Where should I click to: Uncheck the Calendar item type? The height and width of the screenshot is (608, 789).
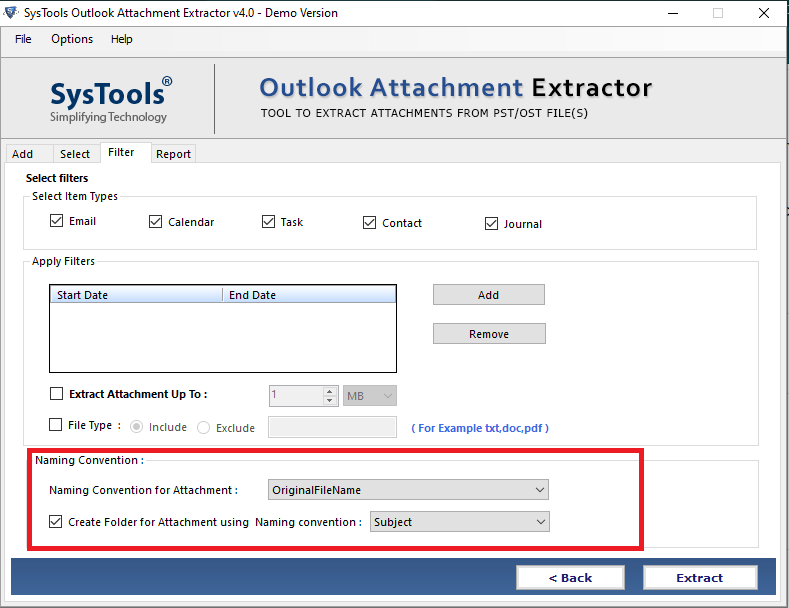point(155,222)
